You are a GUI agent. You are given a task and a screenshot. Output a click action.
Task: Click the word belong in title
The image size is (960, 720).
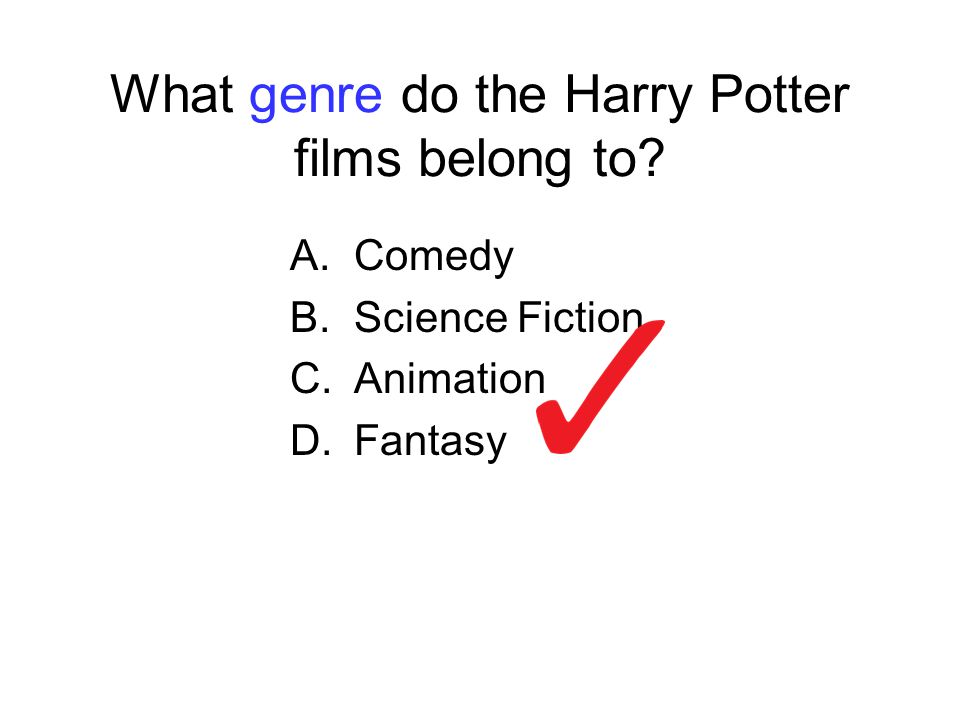pyautogui.click(x=495, y=160)
